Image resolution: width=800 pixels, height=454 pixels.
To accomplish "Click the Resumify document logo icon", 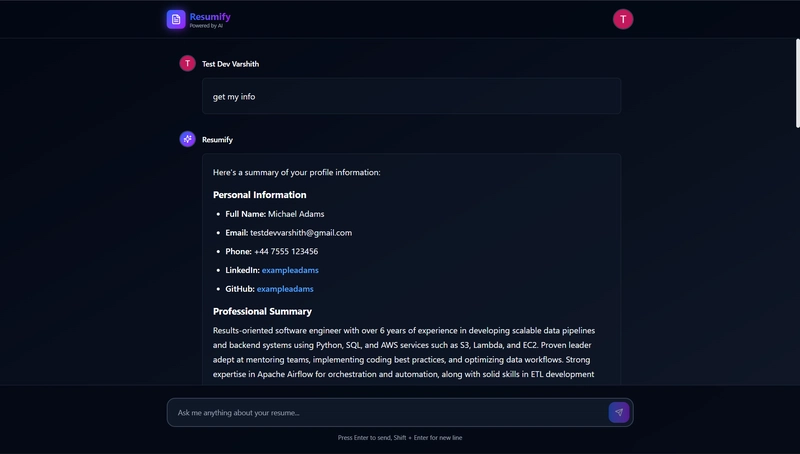I will [176, 19].
